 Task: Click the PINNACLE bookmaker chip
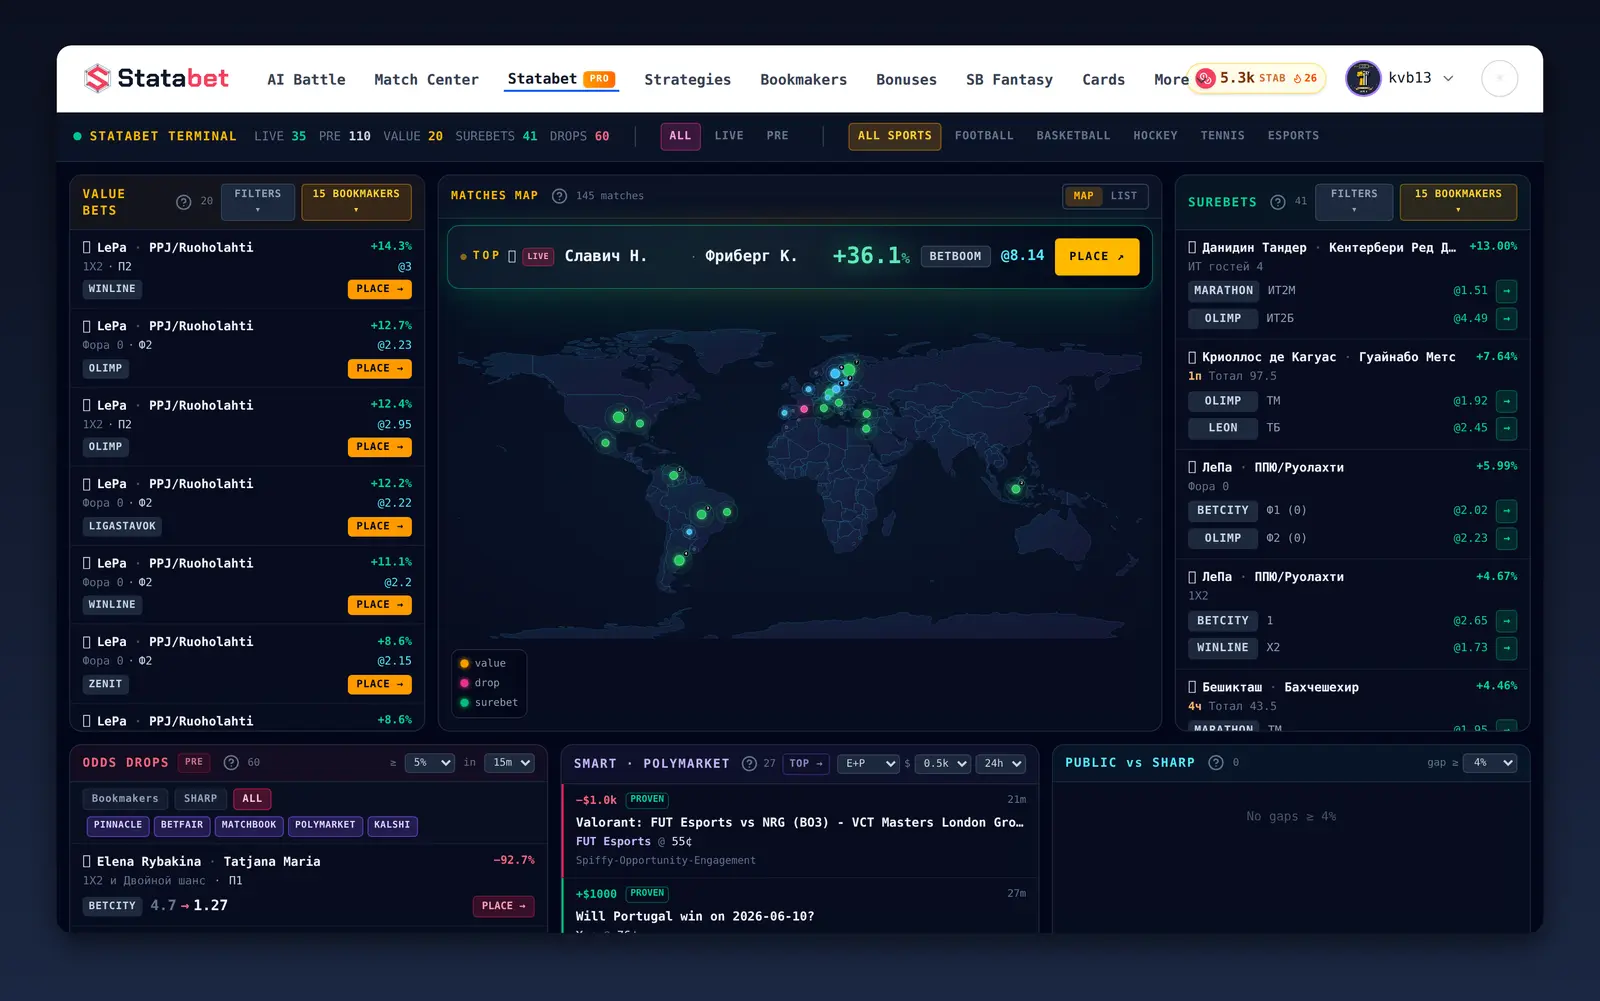tap(118, 825)
